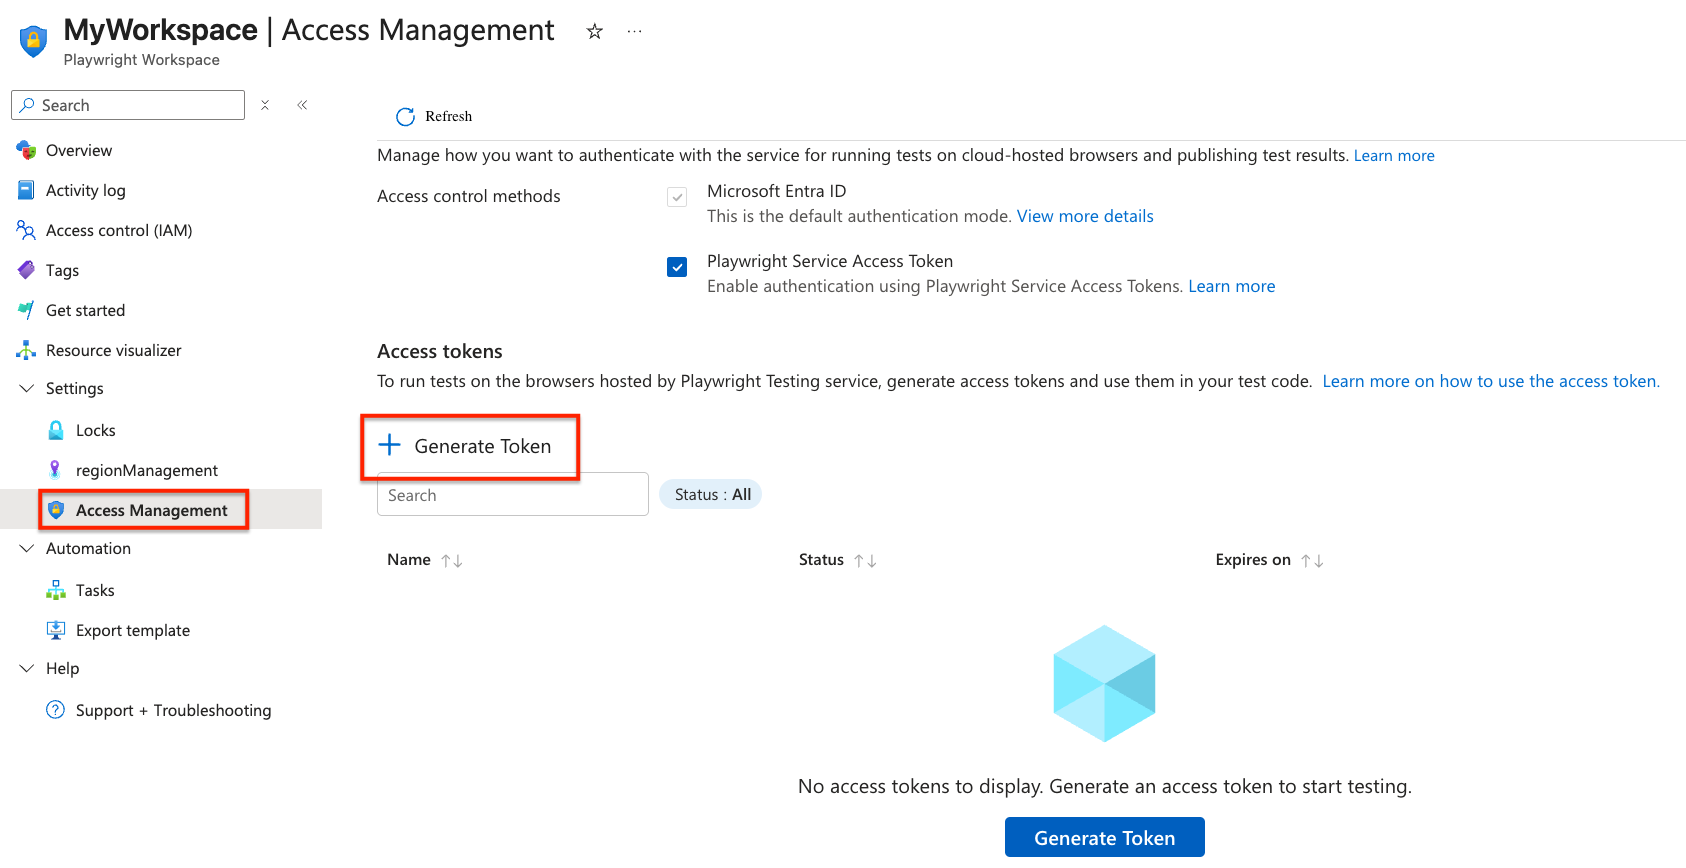Open Resource visualizer in sidebar
The height and width of the screenshot is (868, 1686).
(113, 350)
